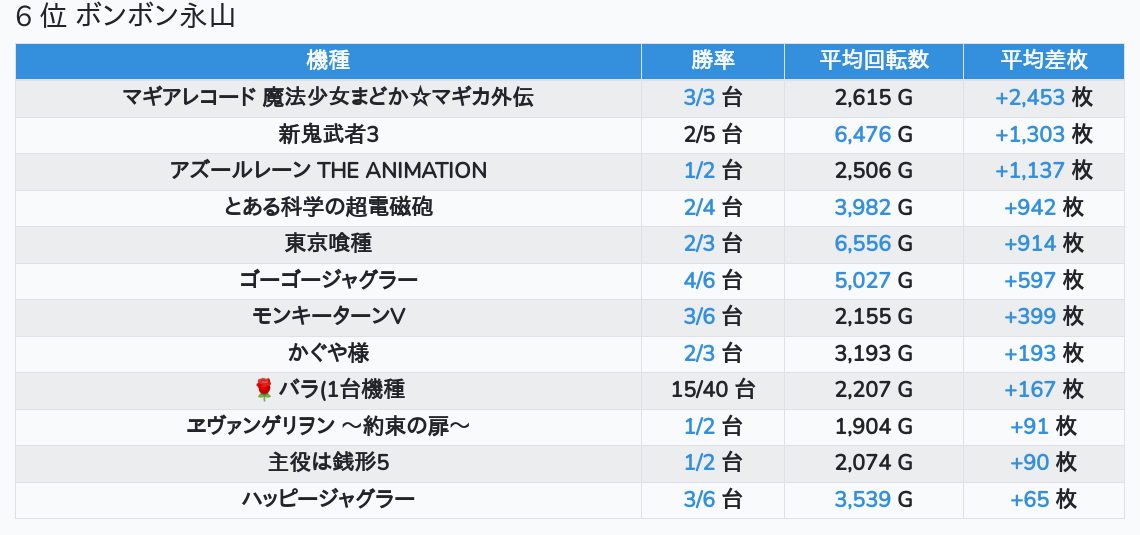Click the 平均差枚 column header
This screenshot has height=535, width=1140.
pyautogui.click(x=1044, y=61)
